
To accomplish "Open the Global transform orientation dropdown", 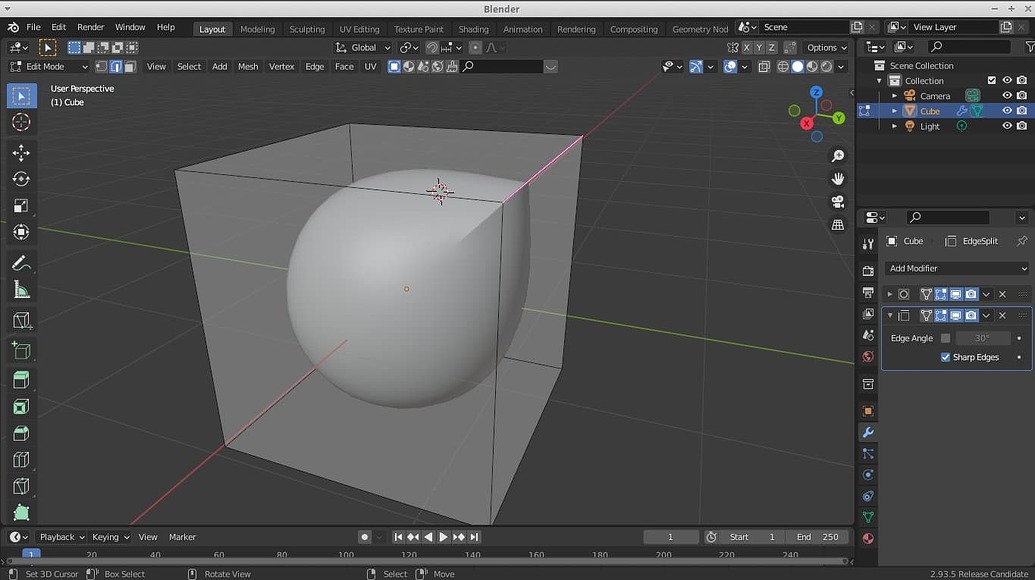I will point(363,48).
